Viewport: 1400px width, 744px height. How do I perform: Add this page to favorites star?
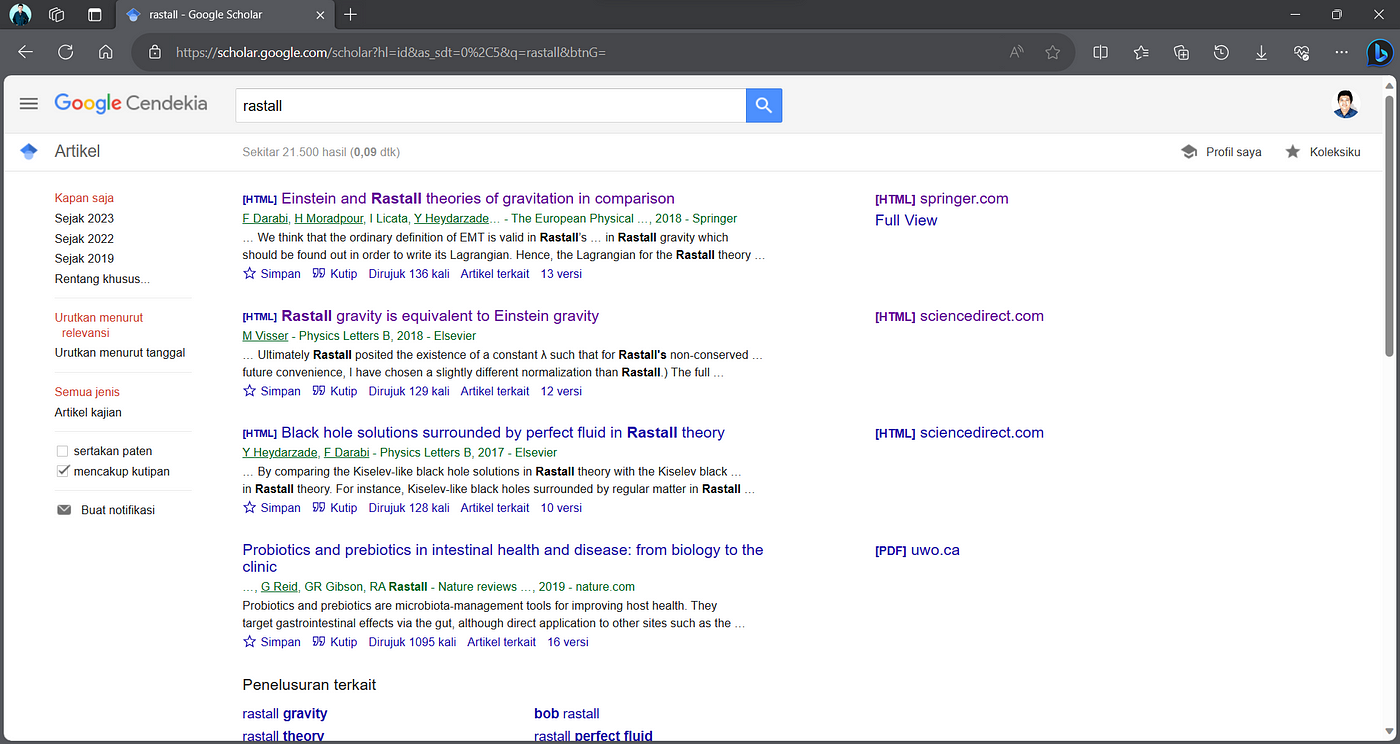[1052, 52]
